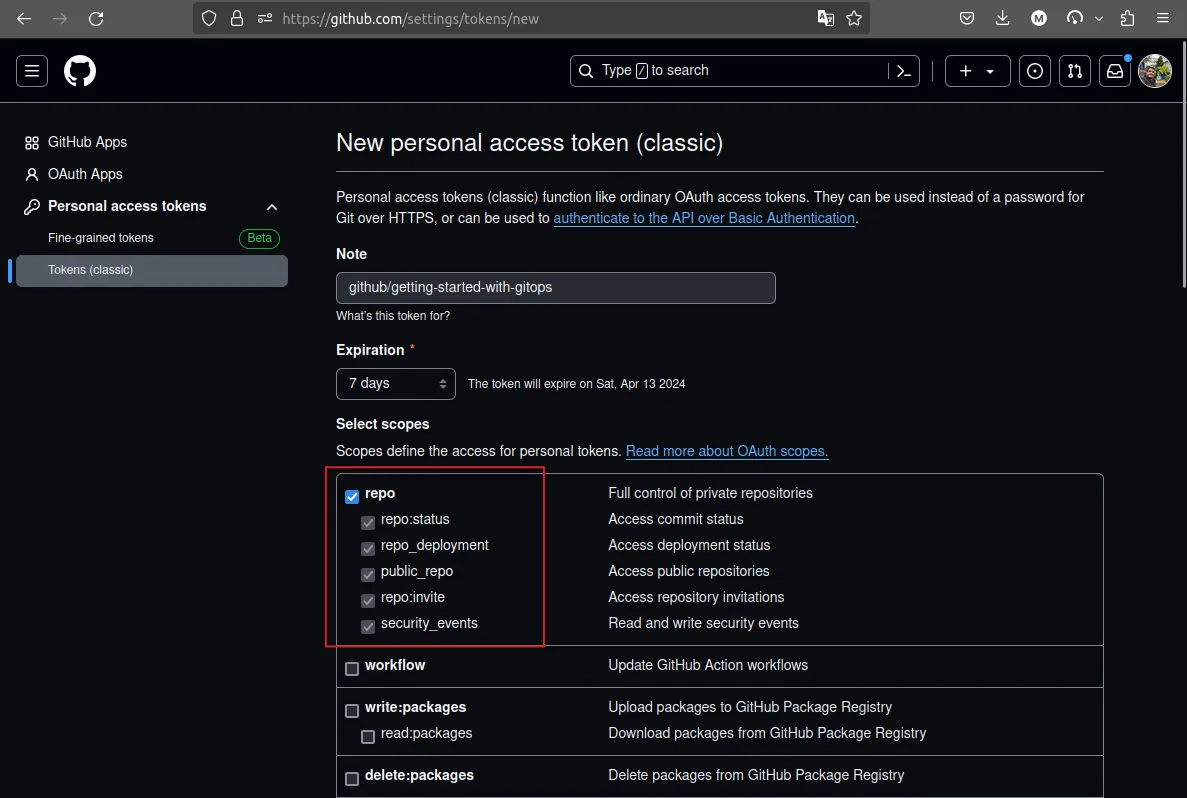Viewport: 1187px width, 798px height.
Task: Open Read more about OAuth scopes link
Action: [727, 451]
